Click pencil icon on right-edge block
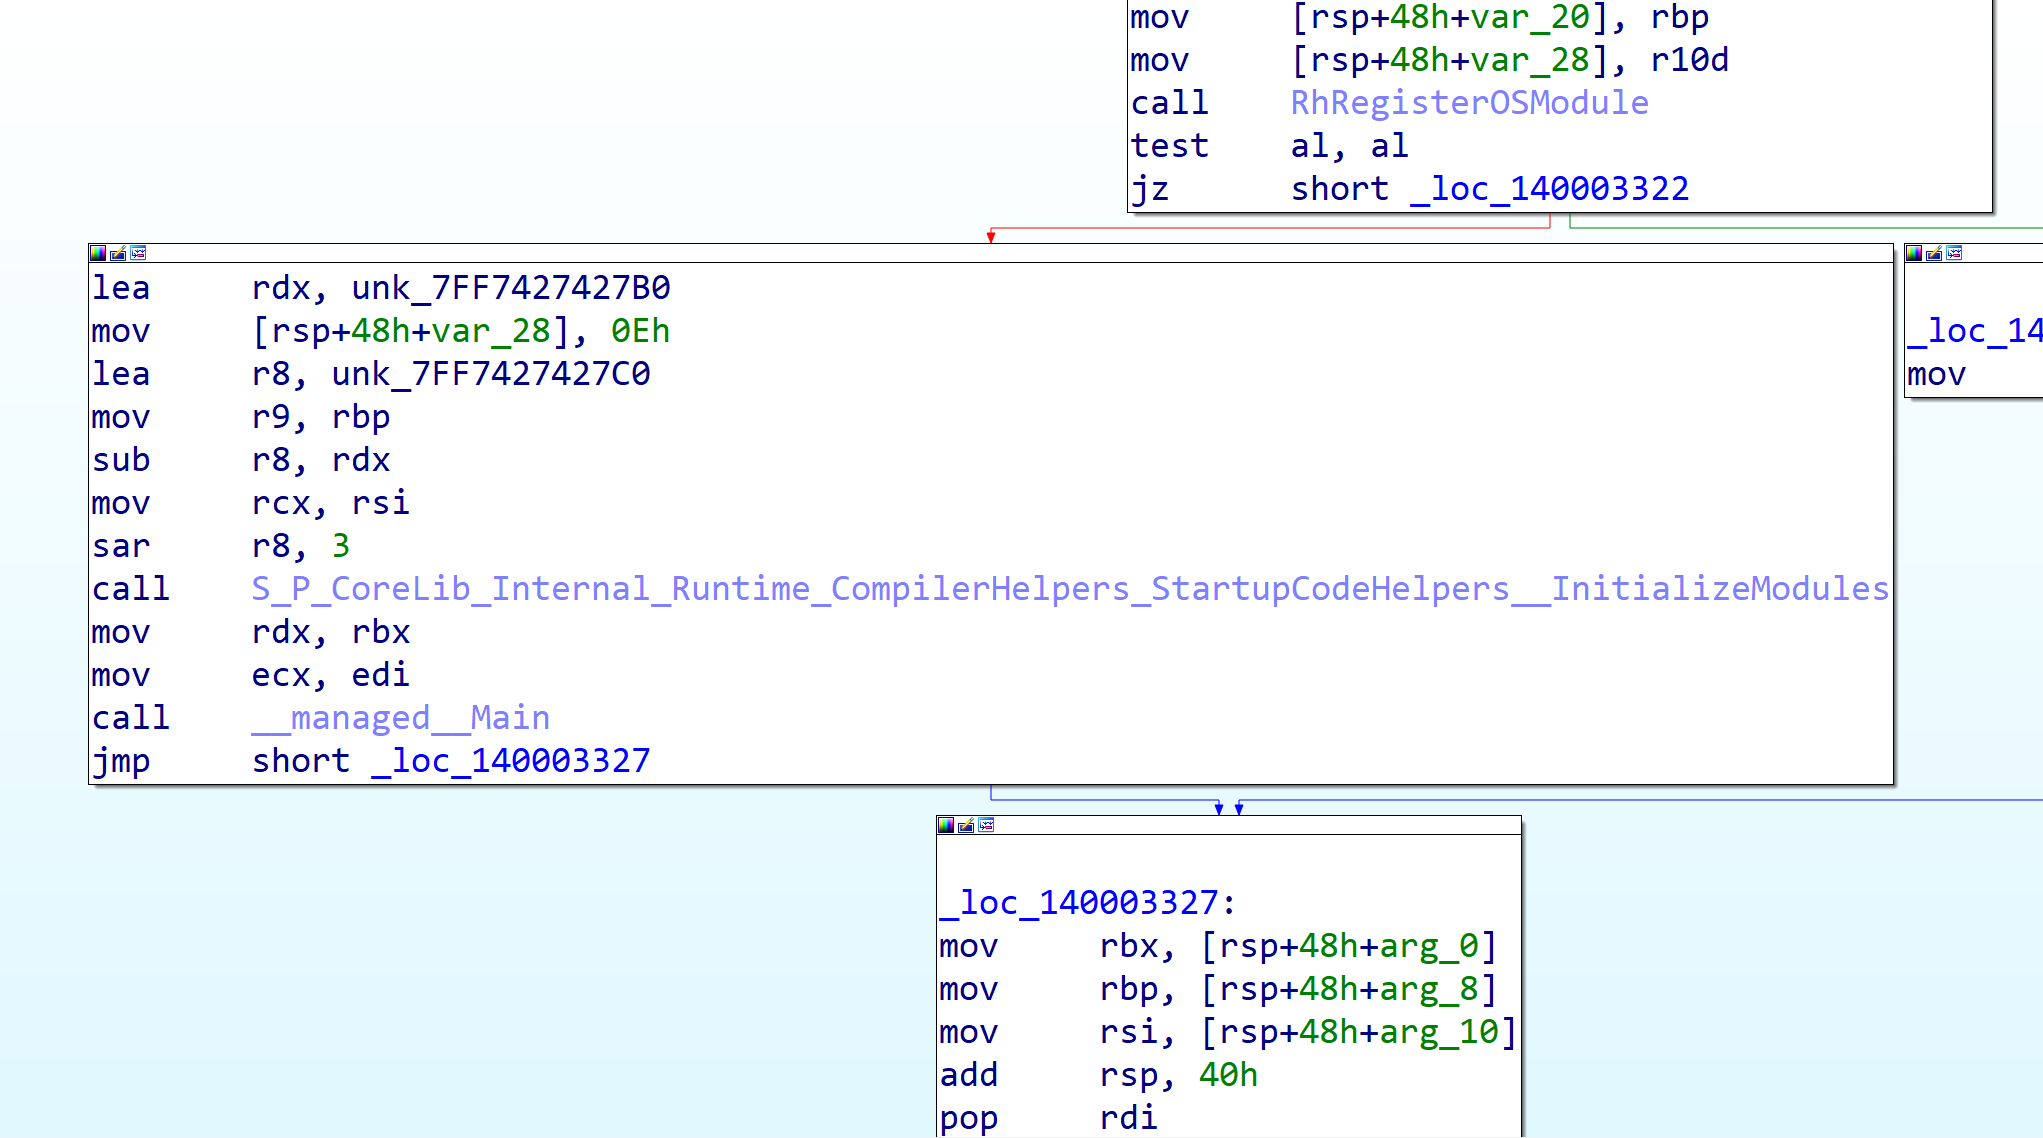This screenshot has width=2043, height=1138. pos(1934,253)
